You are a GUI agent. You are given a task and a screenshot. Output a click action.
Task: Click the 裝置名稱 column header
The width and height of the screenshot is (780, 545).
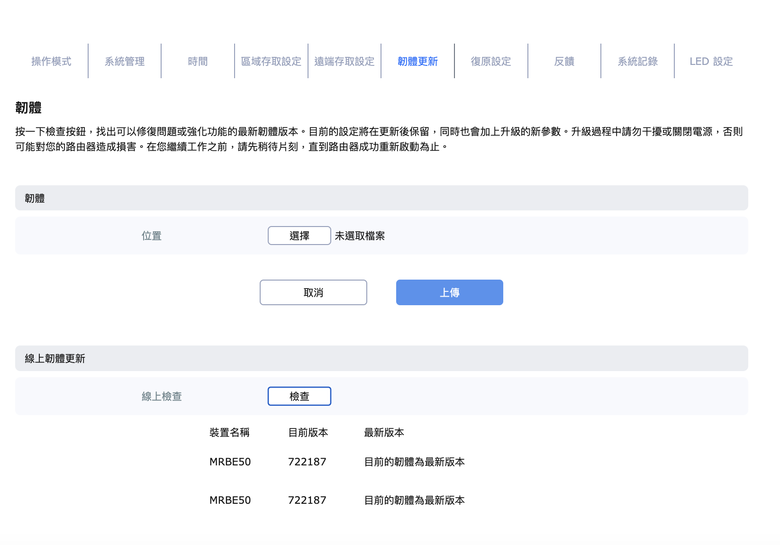229,432
